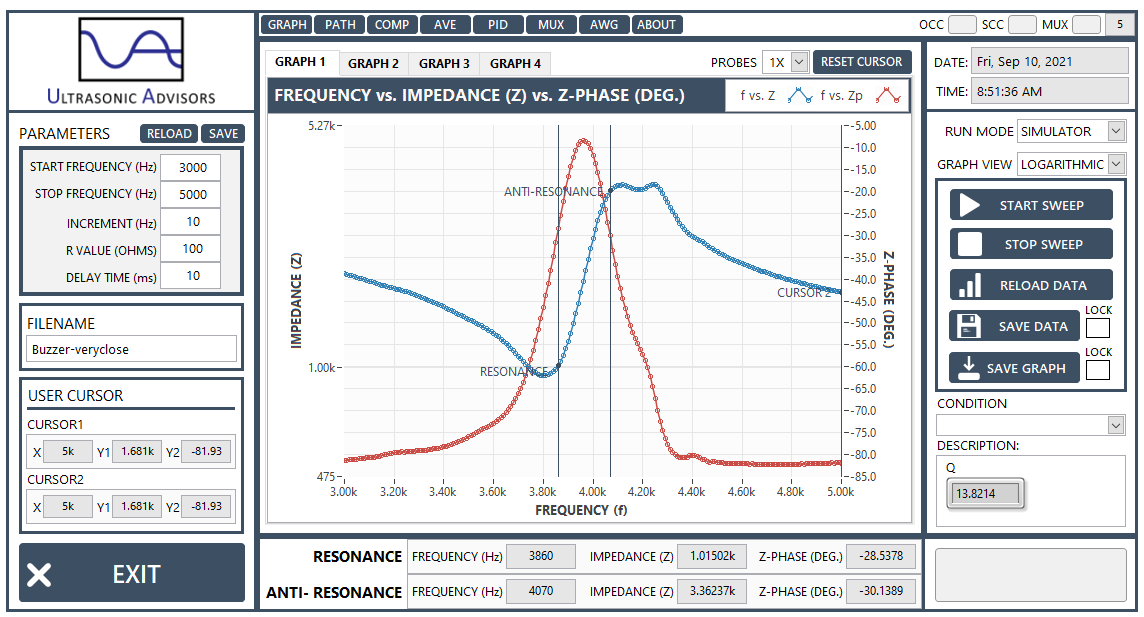This screenshot has height=617, width=1144.
Task: Open the PID menu
Action: (x=498, y=25)
